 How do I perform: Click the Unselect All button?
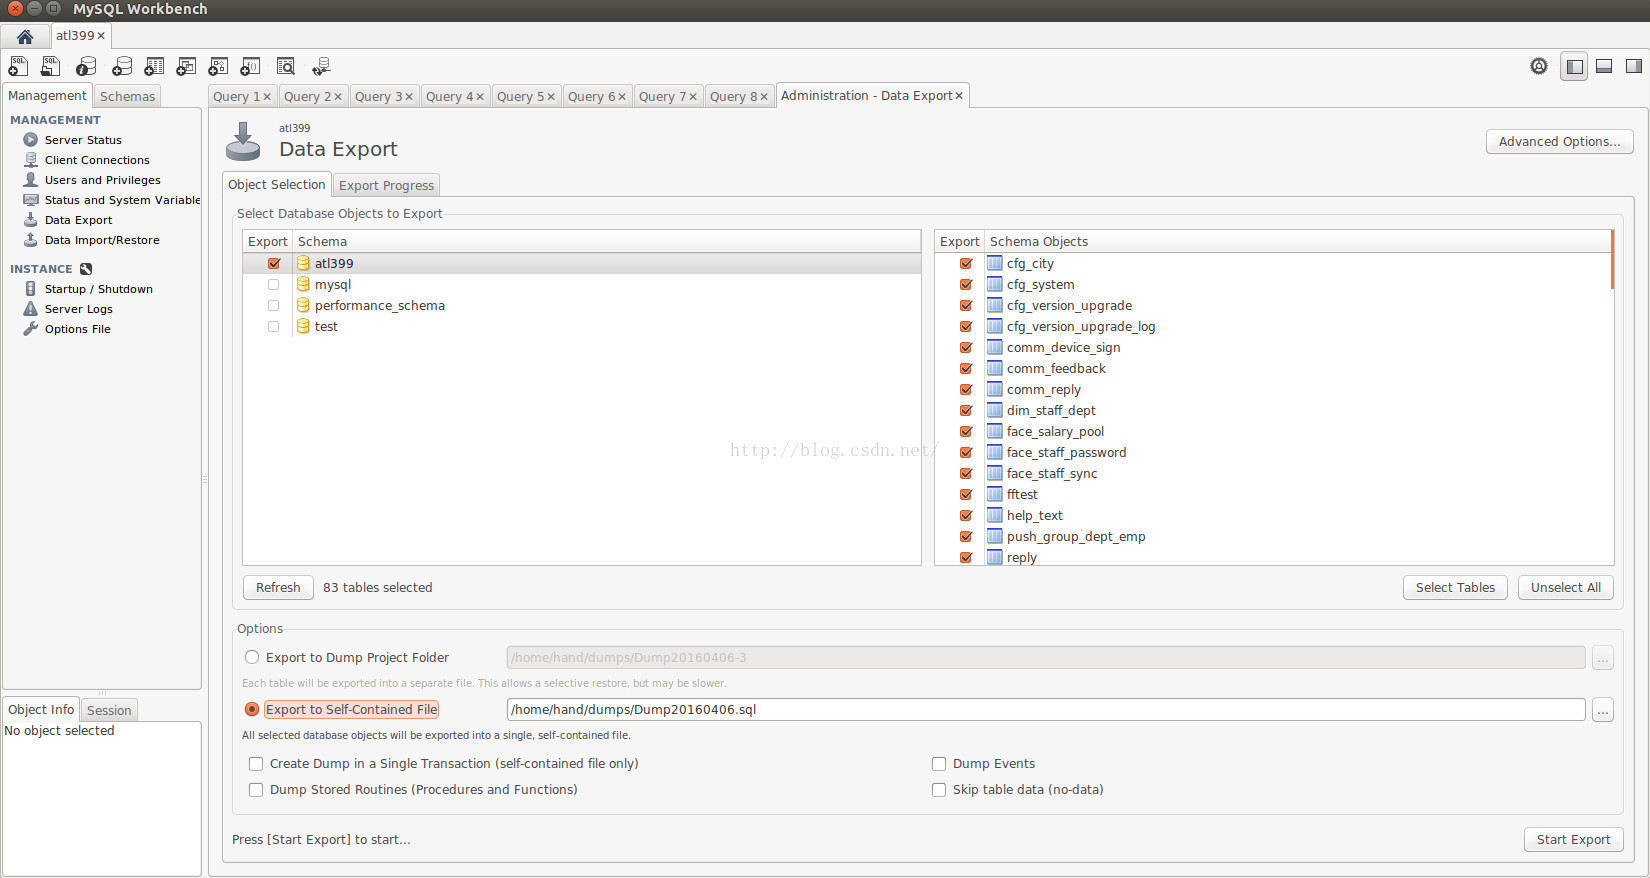[x=1566, y=588]
